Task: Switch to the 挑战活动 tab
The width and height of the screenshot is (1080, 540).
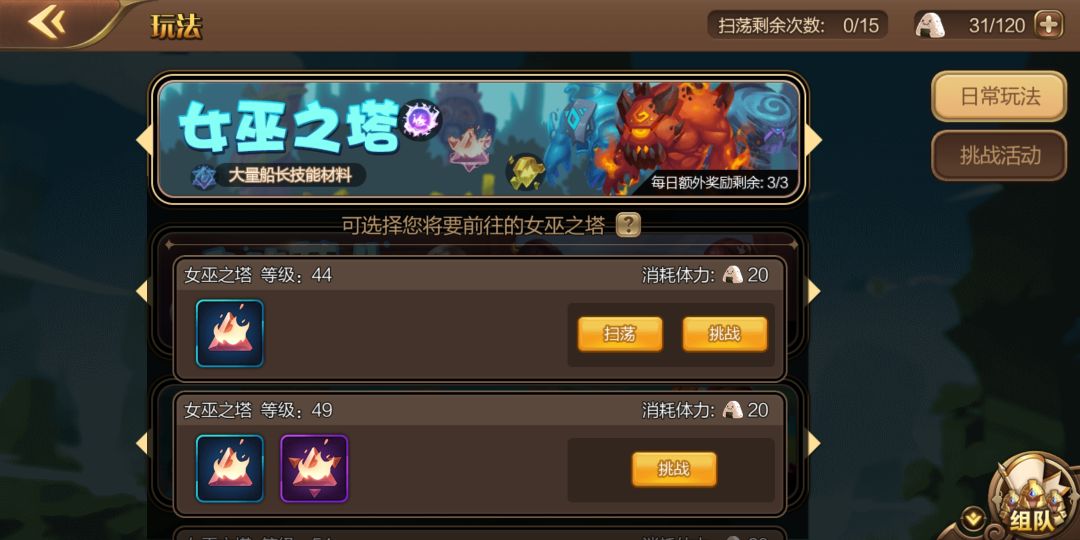Action: (x=999, y=156)
